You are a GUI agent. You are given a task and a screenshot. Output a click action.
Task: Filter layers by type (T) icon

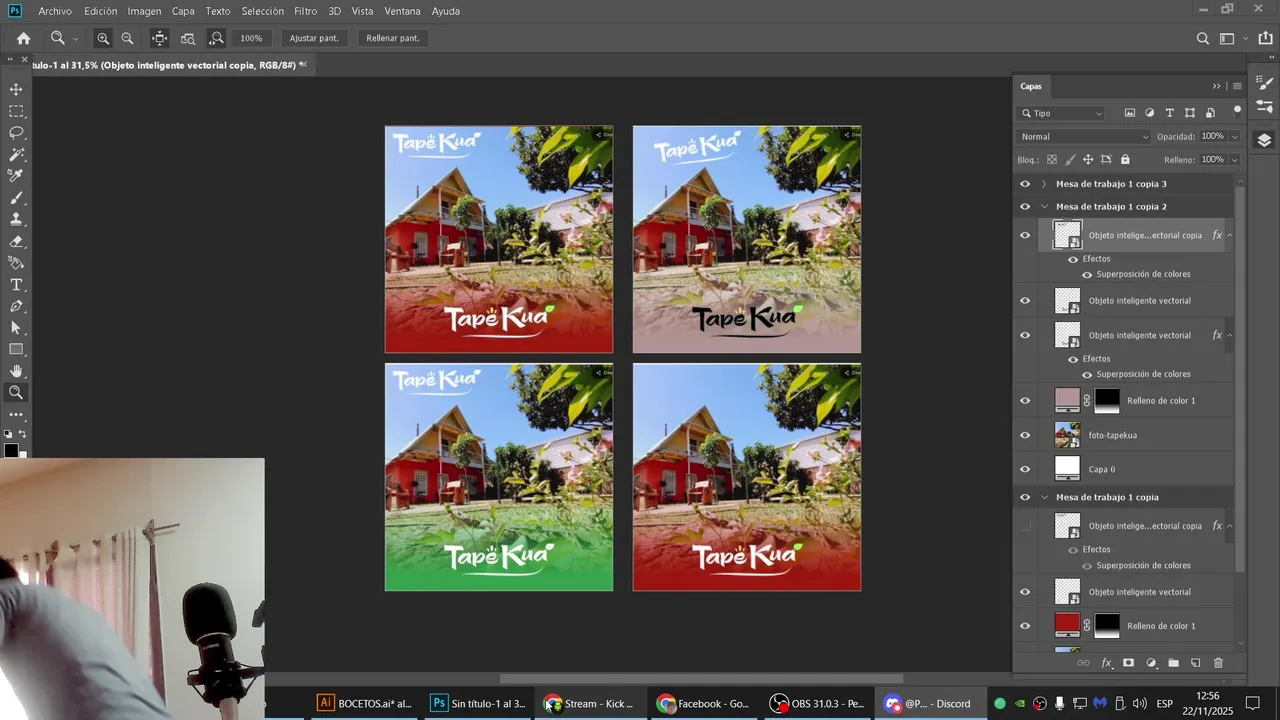(x=1170, y=113)
